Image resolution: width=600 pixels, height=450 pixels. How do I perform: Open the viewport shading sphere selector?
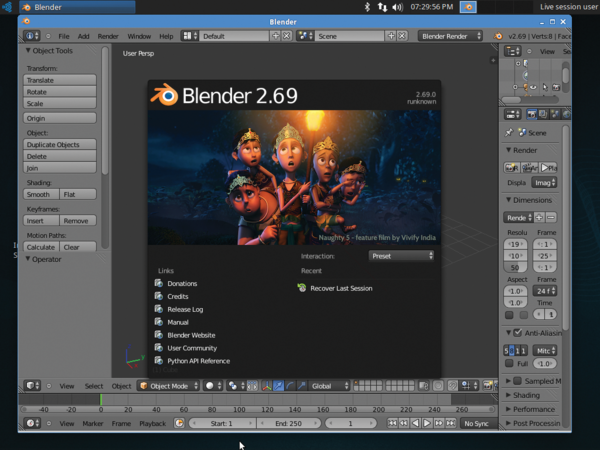[213, 386]
